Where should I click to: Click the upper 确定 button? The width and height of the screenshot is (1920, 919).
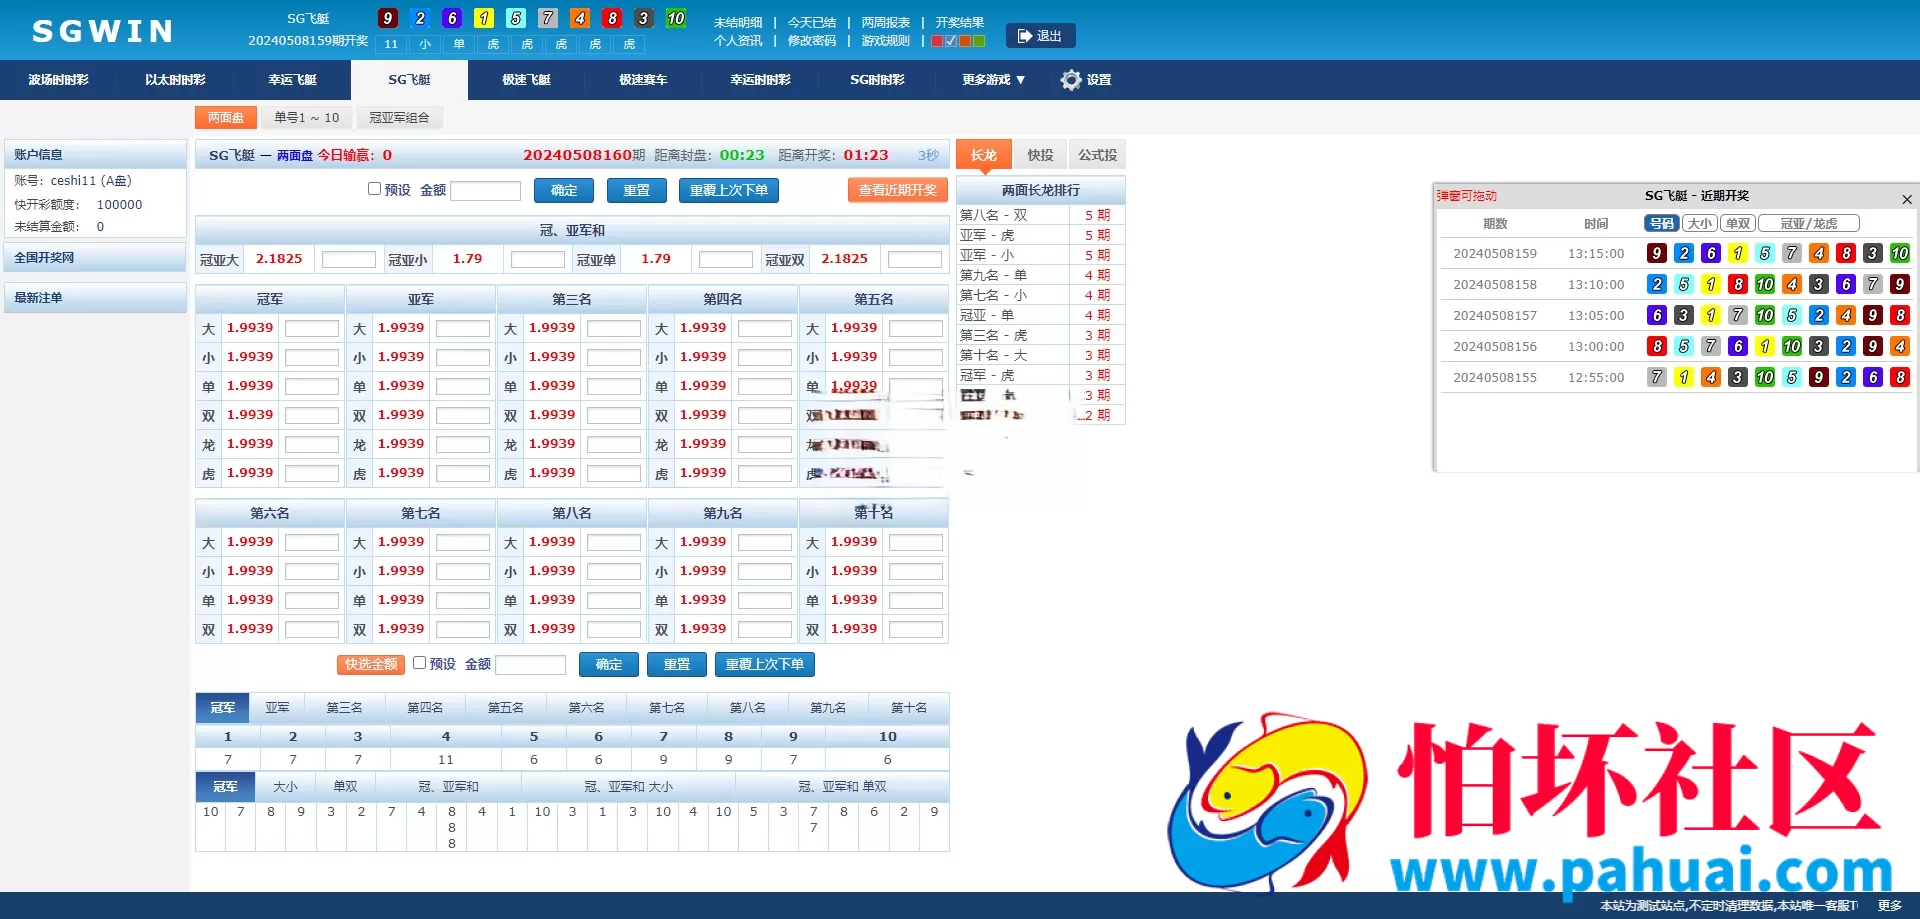tap(564, 190)
